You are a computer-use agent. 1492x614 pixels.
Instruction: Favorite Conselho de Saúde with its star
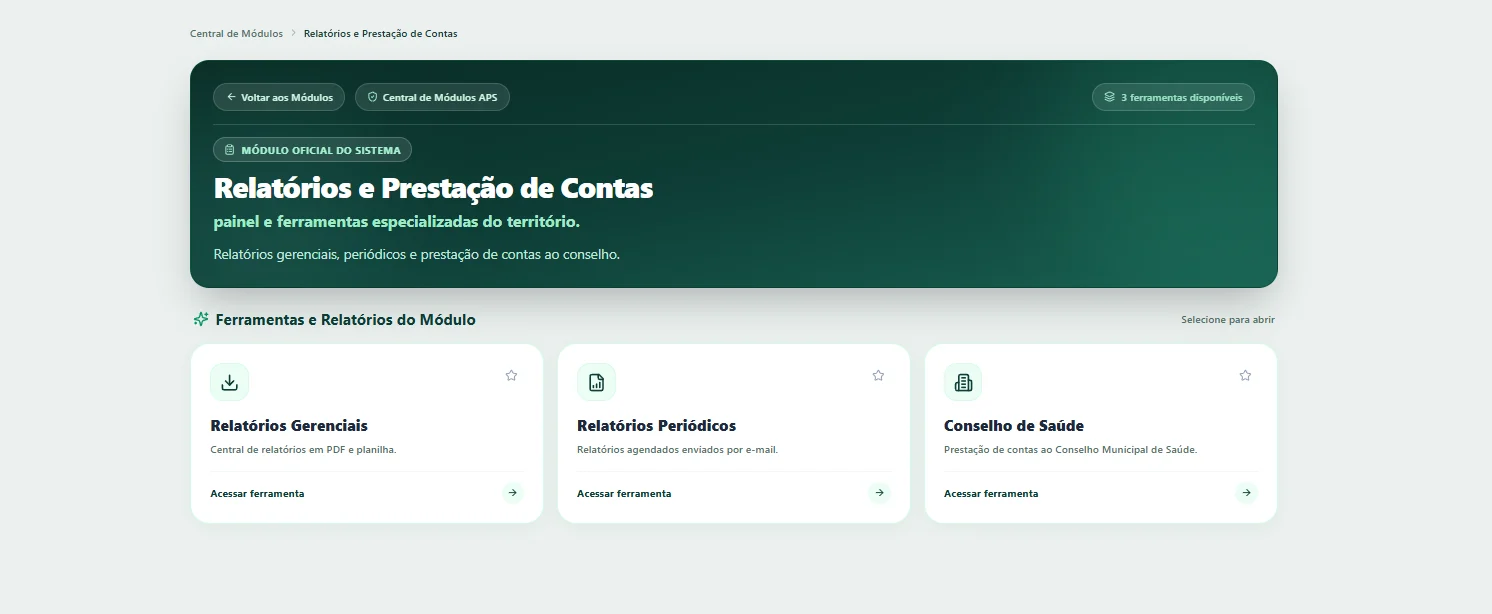point(1245,376)
